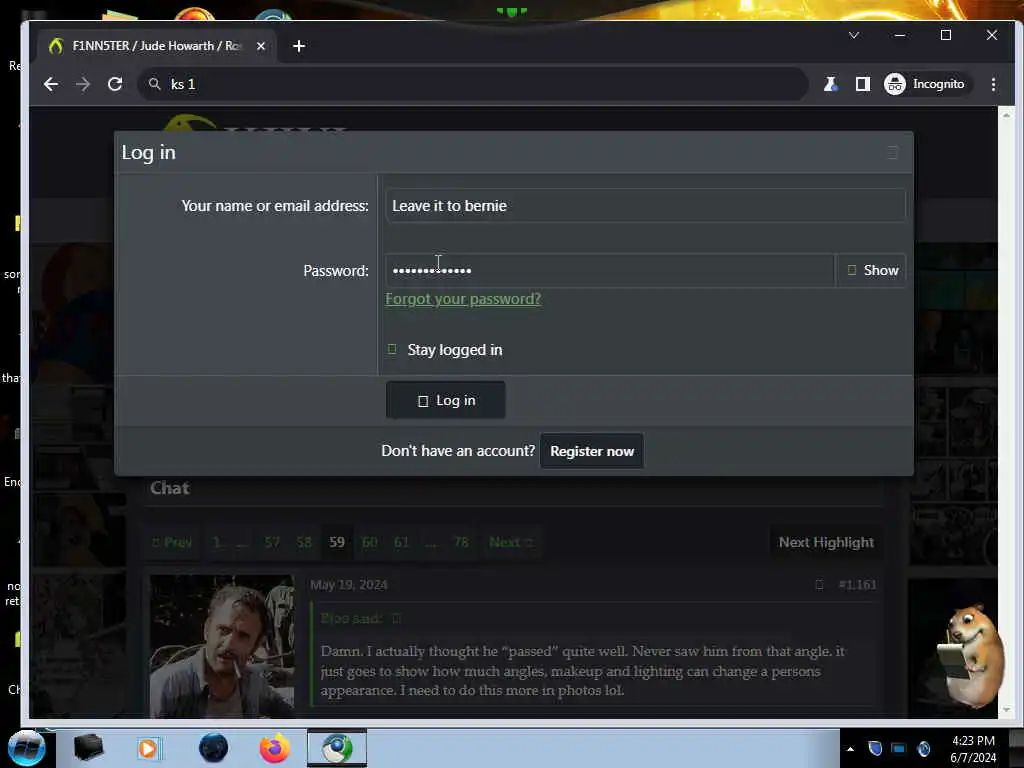Click the Password field
The image size is (1024, 768).
pos(609,270)
